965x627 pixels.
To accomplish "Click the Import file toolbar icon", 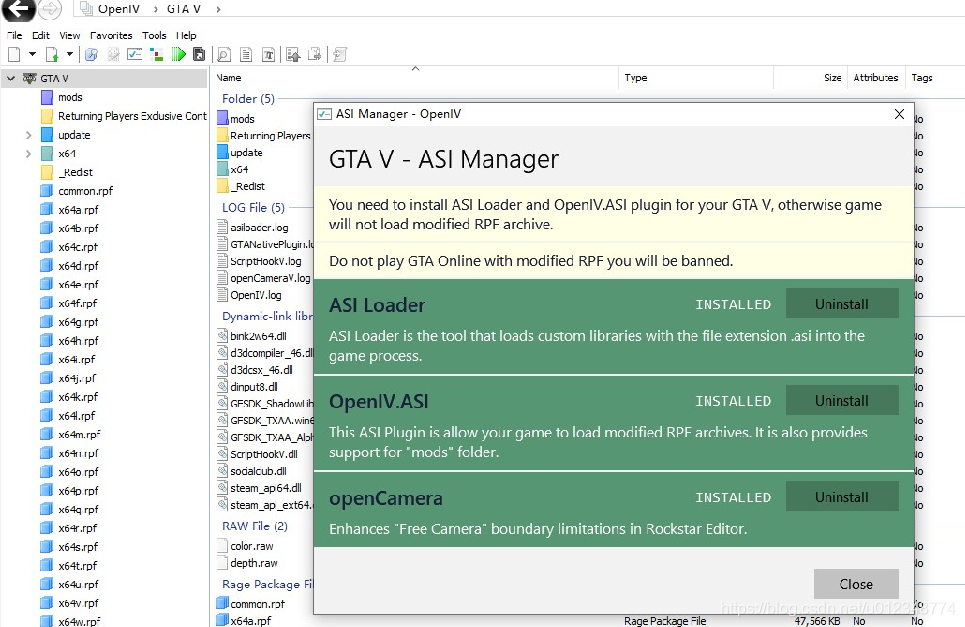I will [x=52, y=54].
